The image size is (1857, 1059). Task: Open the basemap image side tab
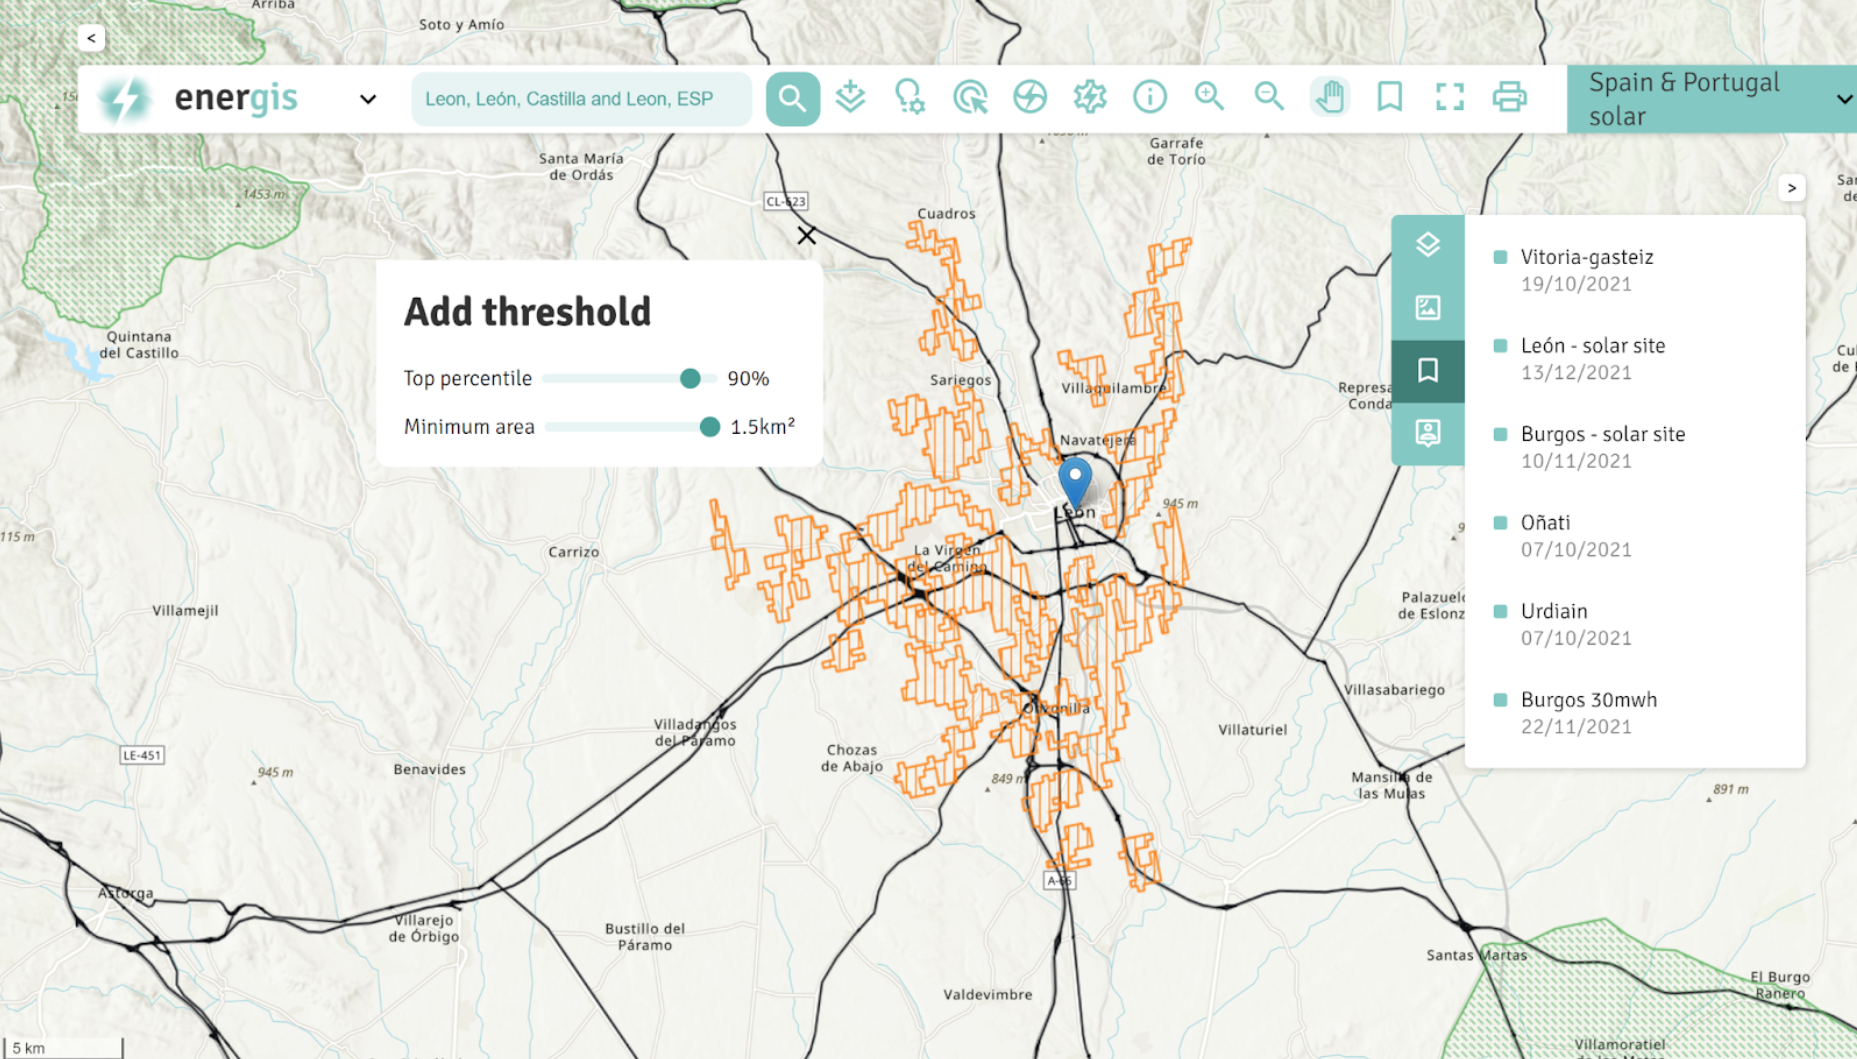1428,308
